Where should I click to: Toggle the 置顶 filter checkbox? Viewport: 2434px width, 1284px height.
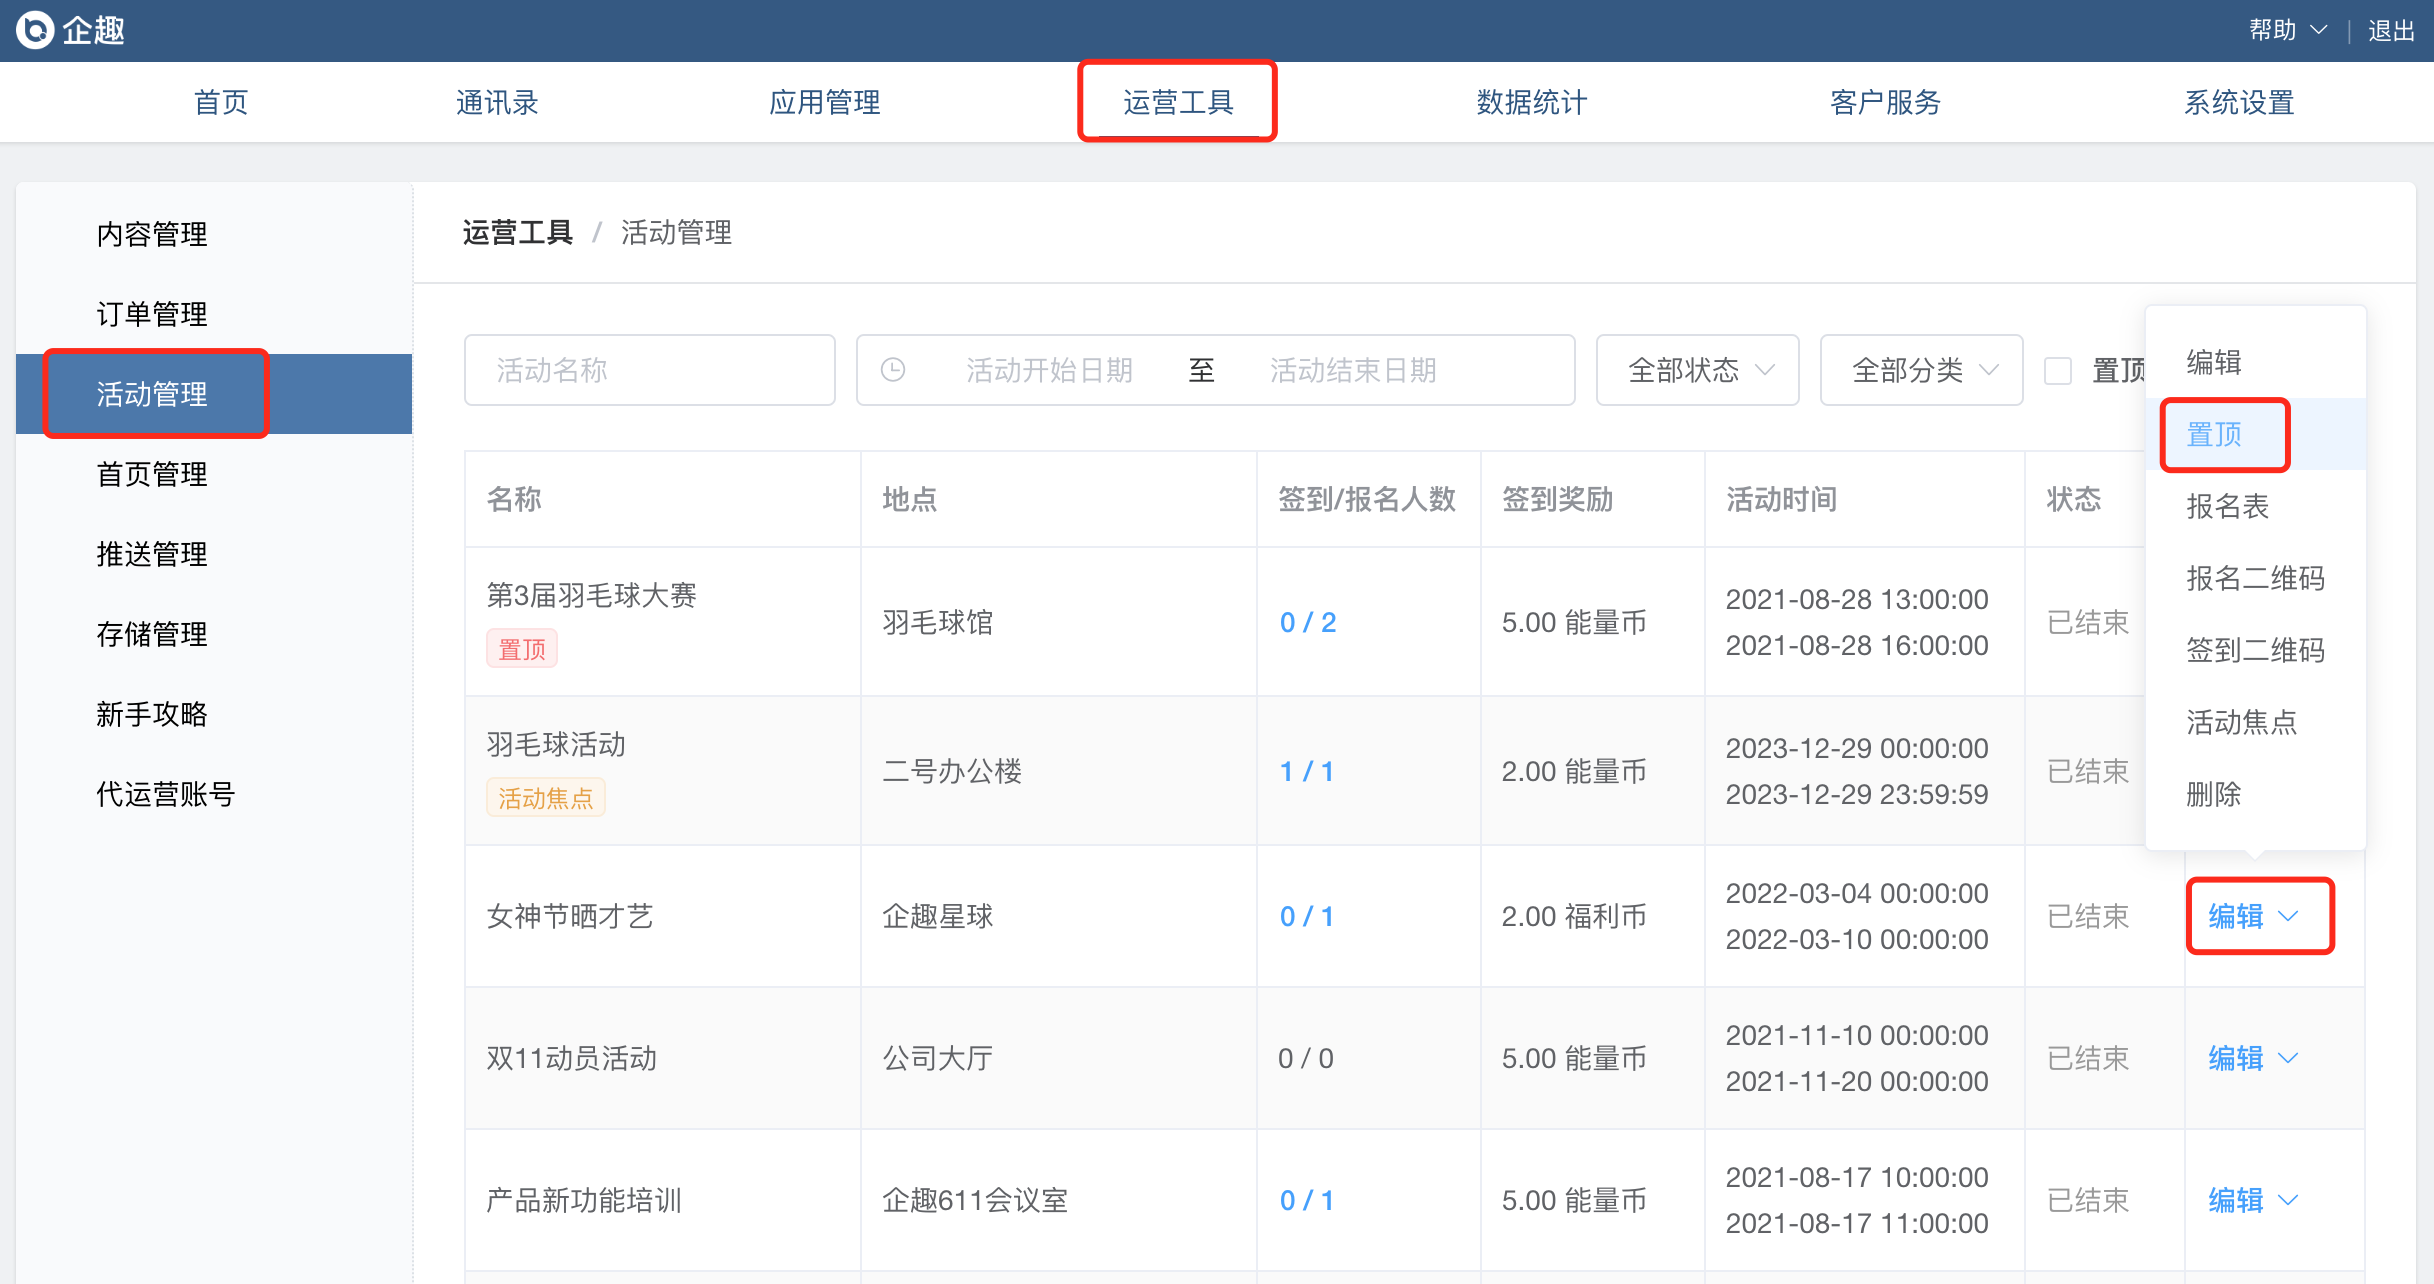2058,371
